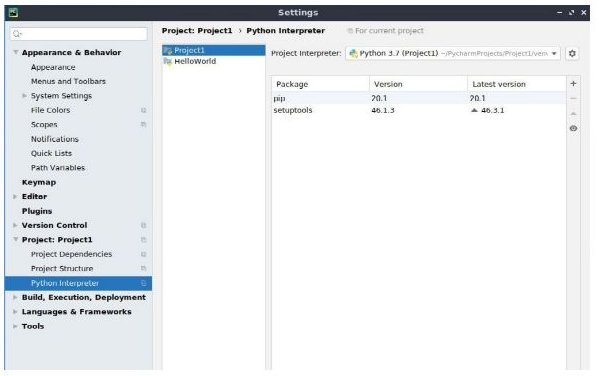Click pip latest version 20.1 cell

click(478, 99)
